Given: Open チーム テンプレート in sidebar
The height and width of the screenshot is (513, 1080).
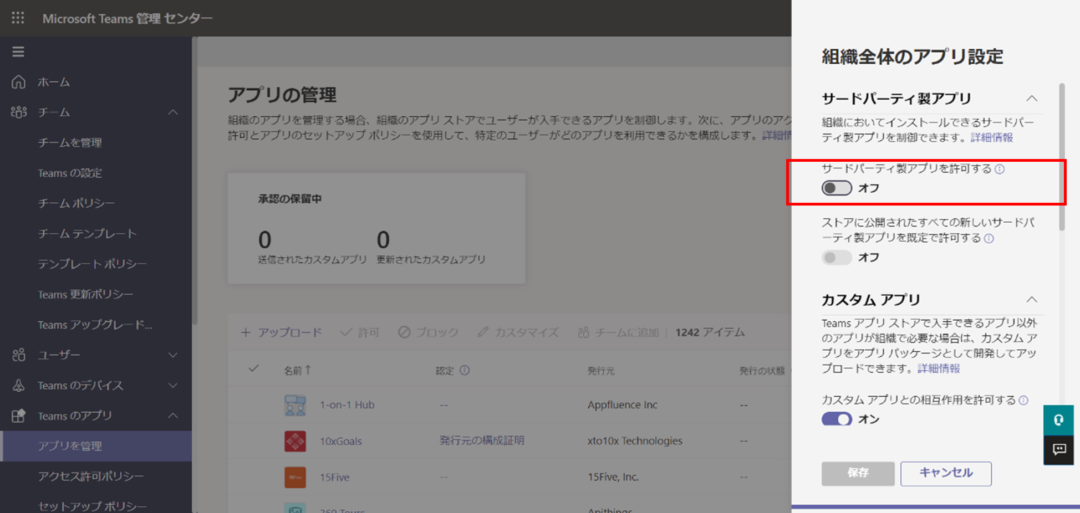Looking at the screenshot, I should click(x=87, y=233).
